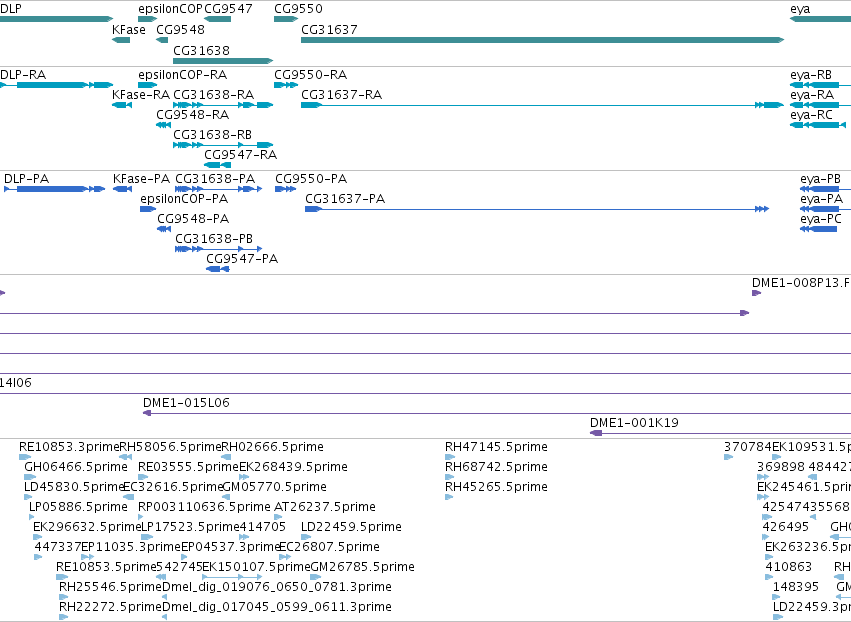851x622 pixels.
Task: Click the CG31638 gene bar
Action: click(x=223, y=61)
